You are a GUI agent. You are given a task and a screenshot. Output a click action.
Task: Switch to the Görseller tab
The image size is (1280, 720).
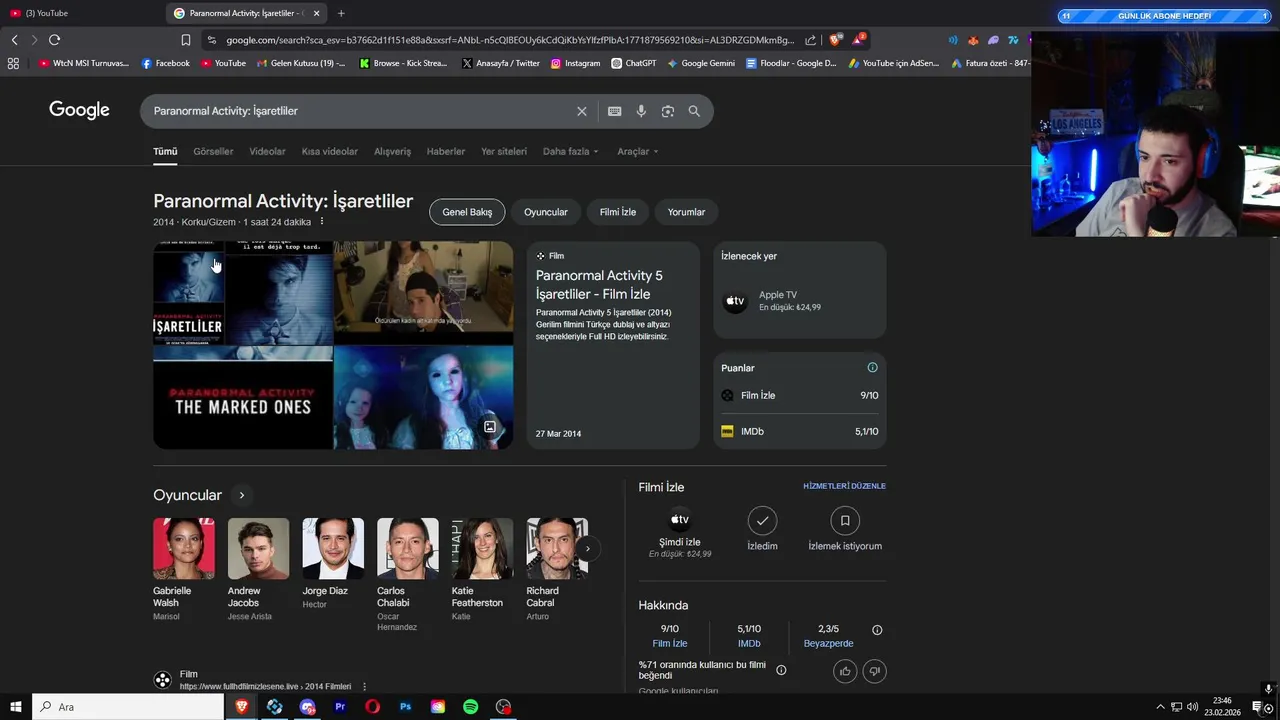pos(213,152)
